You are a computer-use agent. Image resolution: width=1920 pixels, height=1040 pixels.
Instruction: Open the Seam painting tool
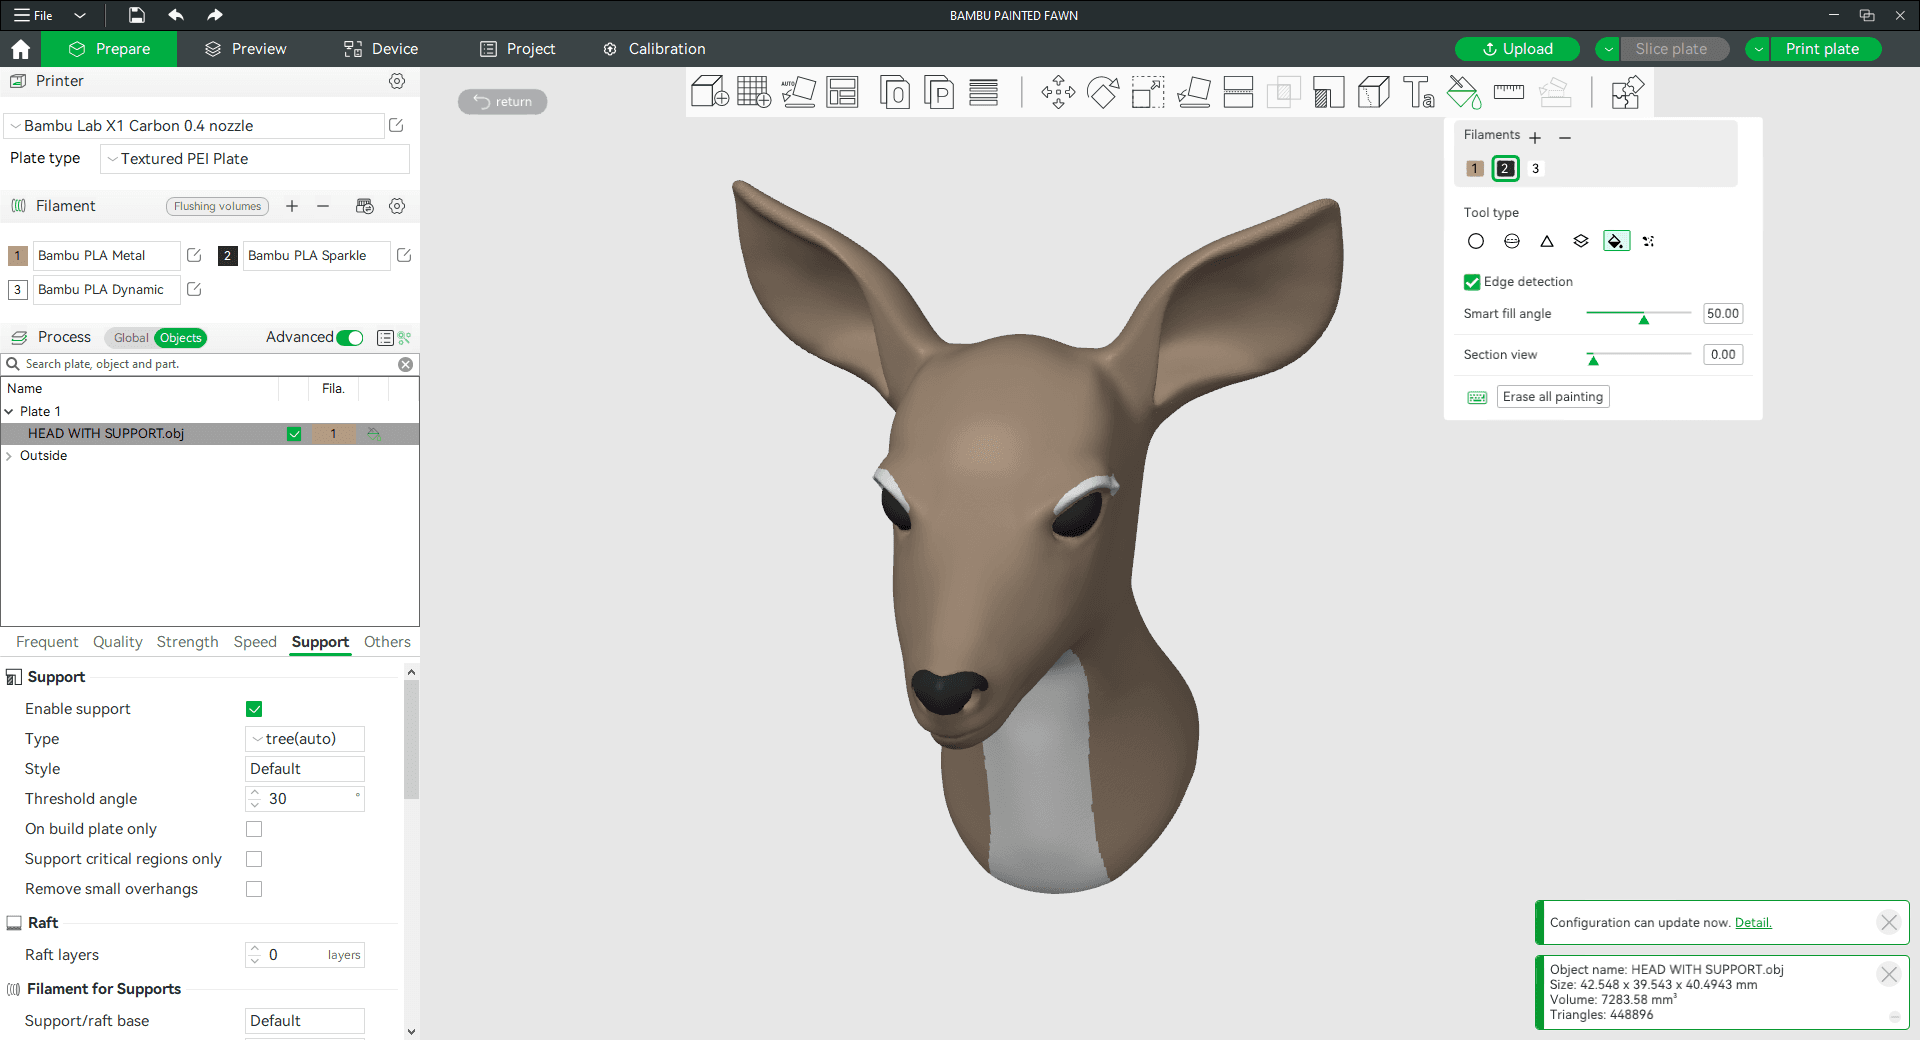[x=1374, y=92]
